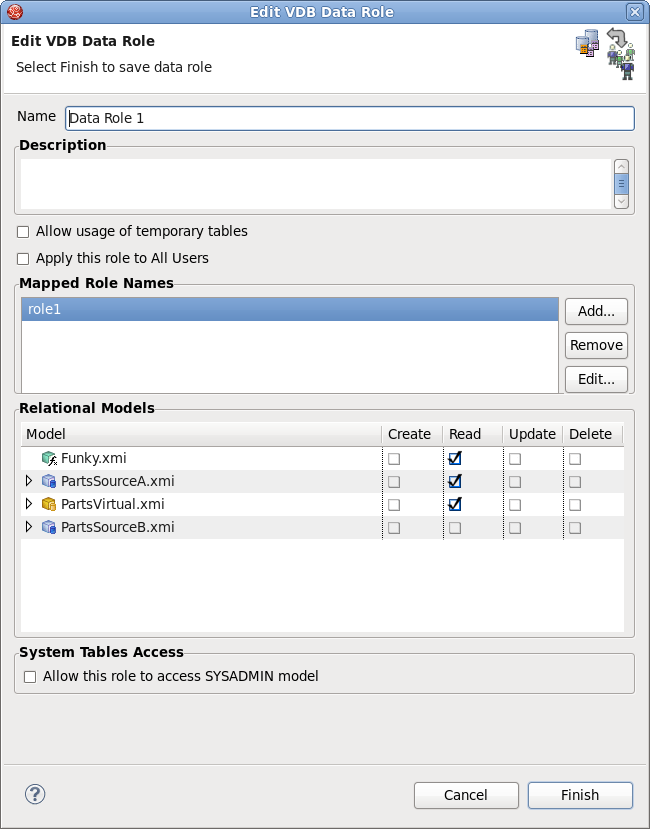Click the Funky.xmi model icon

(x=49, y=459)
